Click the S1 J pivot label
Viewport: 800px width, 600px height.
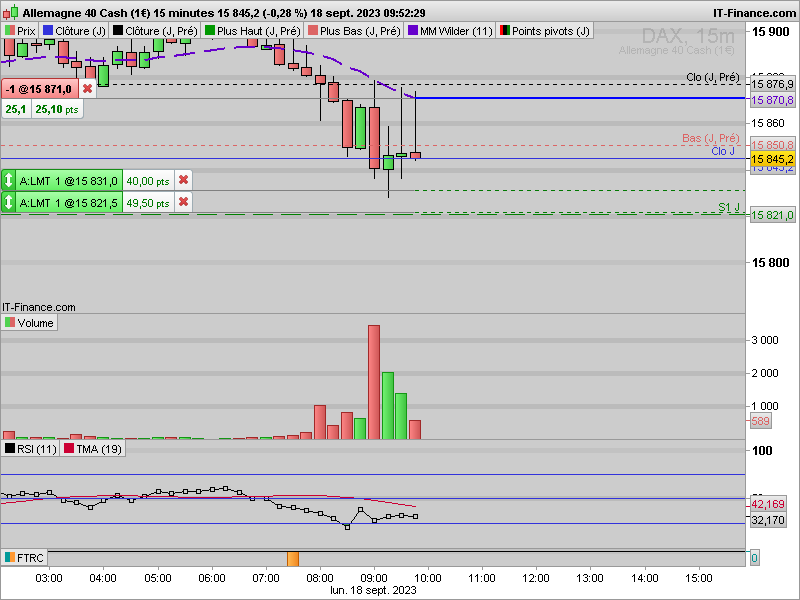(x=729, y=207)
